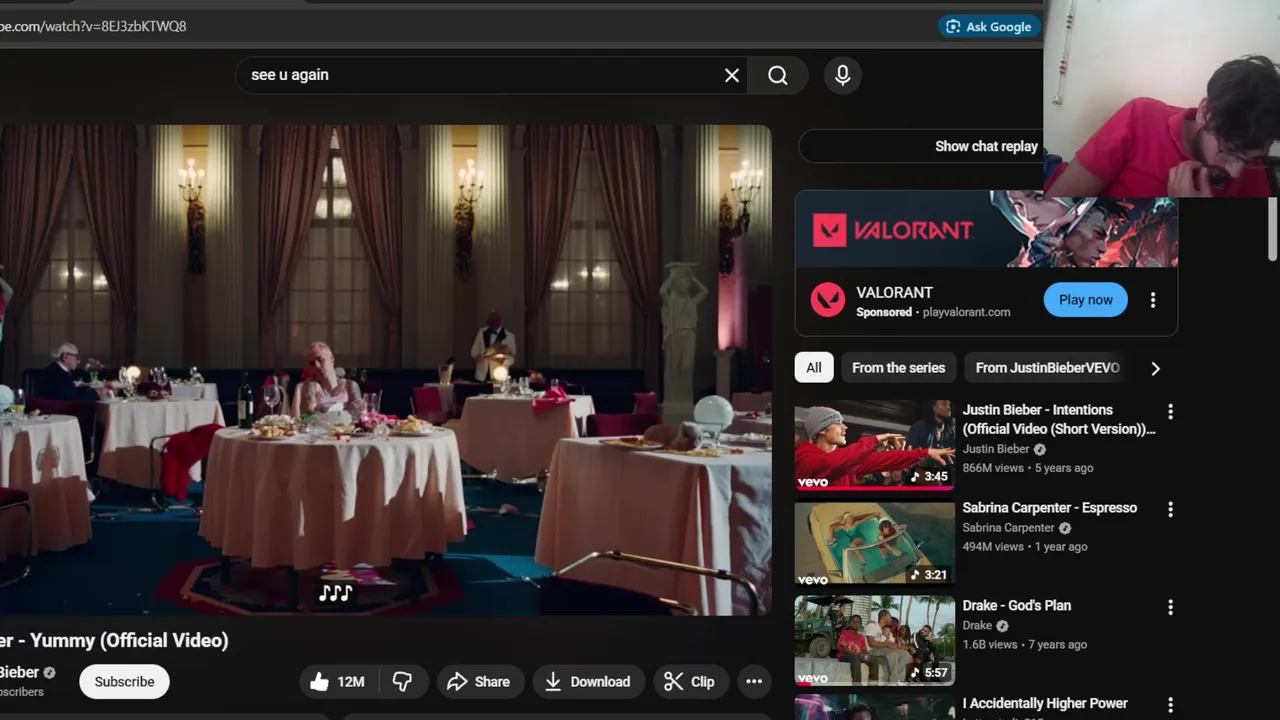Expand more filter chips with right arrow
The height and width of the screenshot is (720, 1280).
pyautogui.click(x=1155, y=368)
